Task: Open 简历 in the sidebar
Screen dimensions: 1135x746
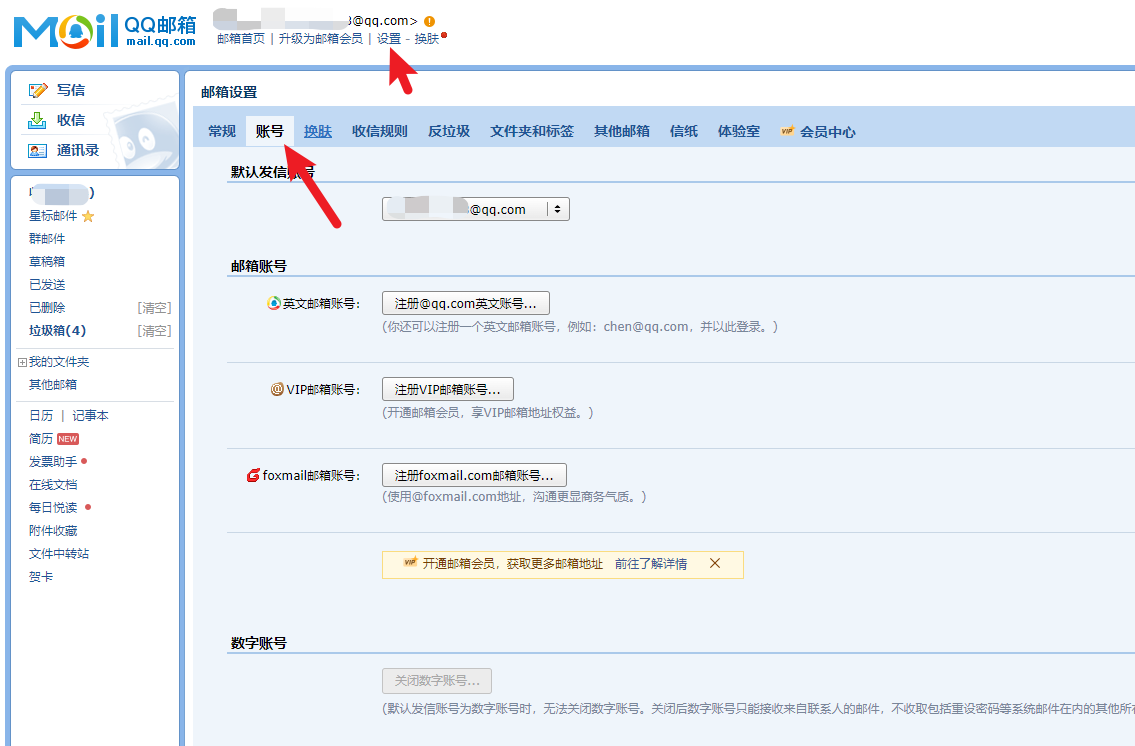Action: 41,438
